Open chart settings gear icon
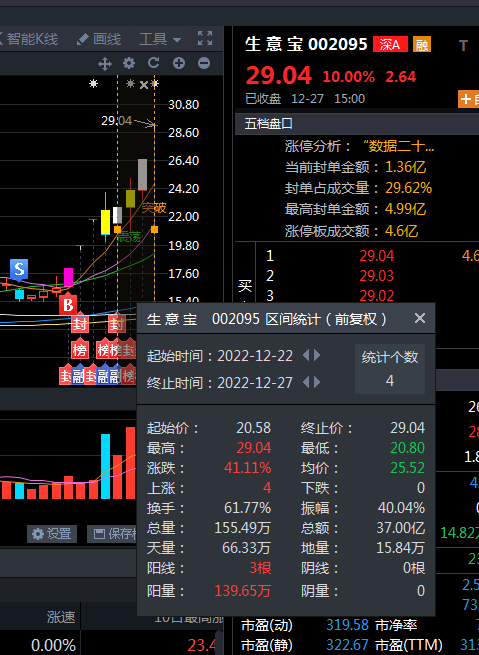The height and width of the screenshot is (655, 479). coord(129,63)
